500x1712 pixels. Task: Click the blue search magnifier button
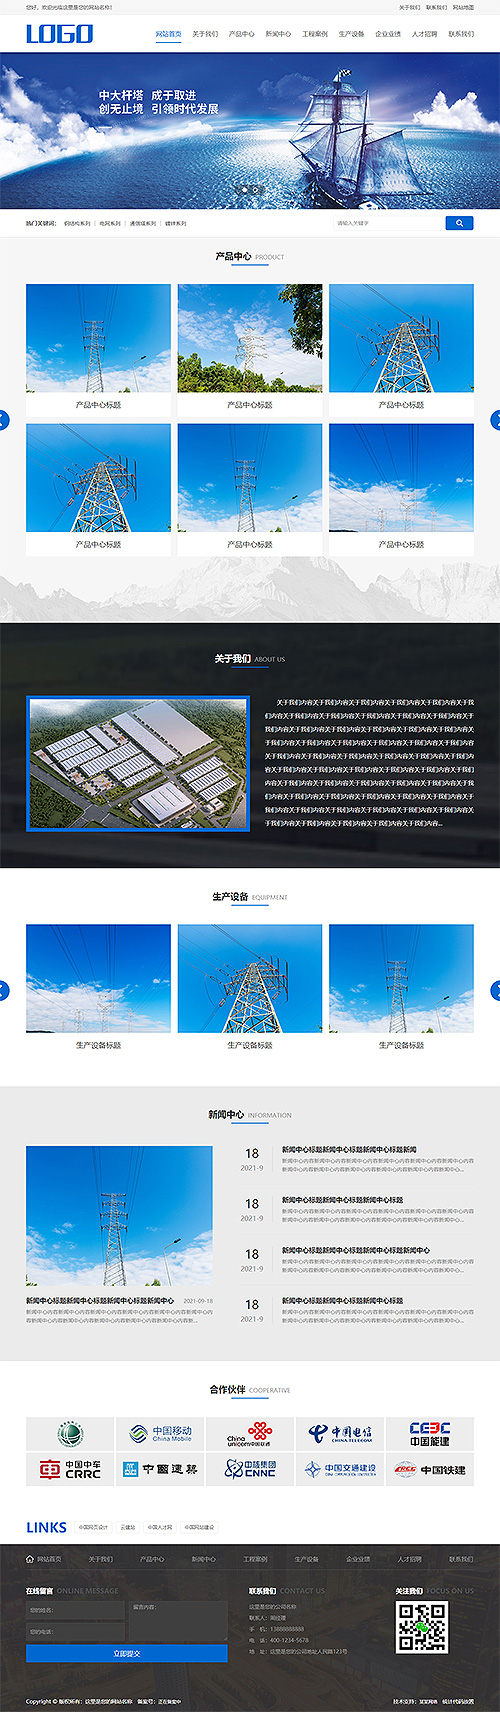[459, 223]
